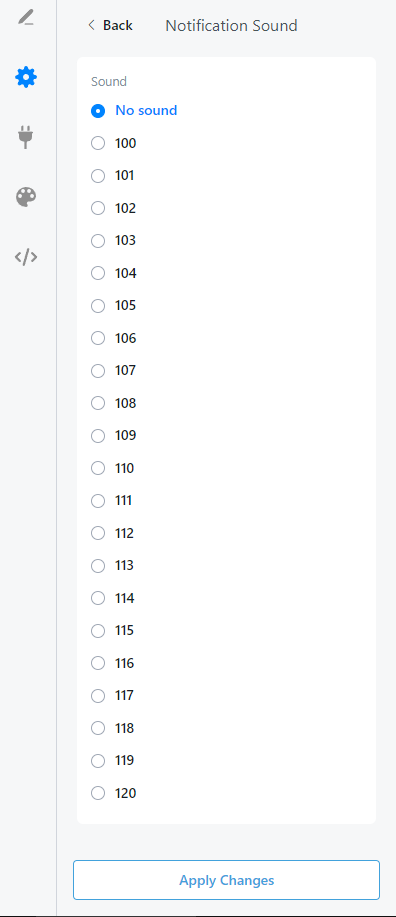396x917 pixels.
Task: Select the No sound radio option
Action: pos(98,111)
